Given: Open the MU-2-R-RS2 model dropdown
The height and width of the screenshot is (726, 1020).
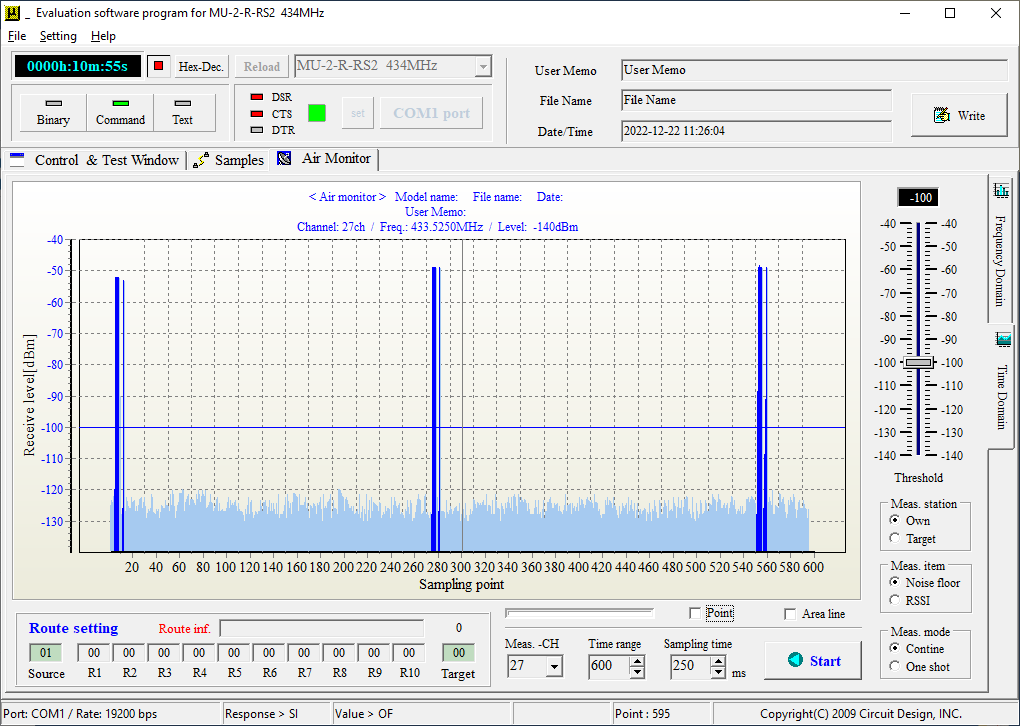Looking at the screenshot, I should click(x=483, y=66).
